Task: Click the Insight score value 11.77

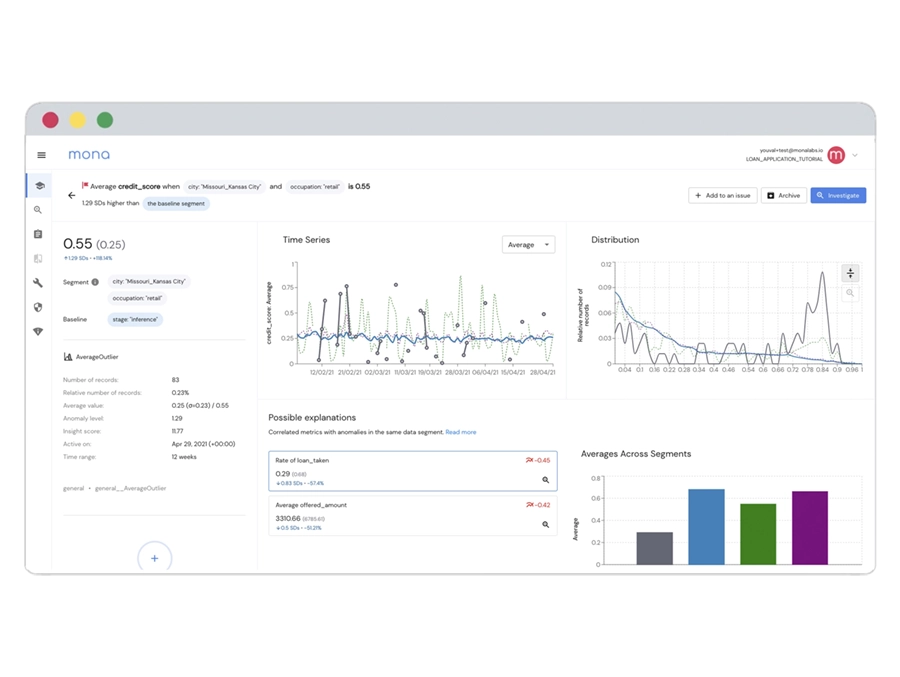Action: tap(177, 431)
